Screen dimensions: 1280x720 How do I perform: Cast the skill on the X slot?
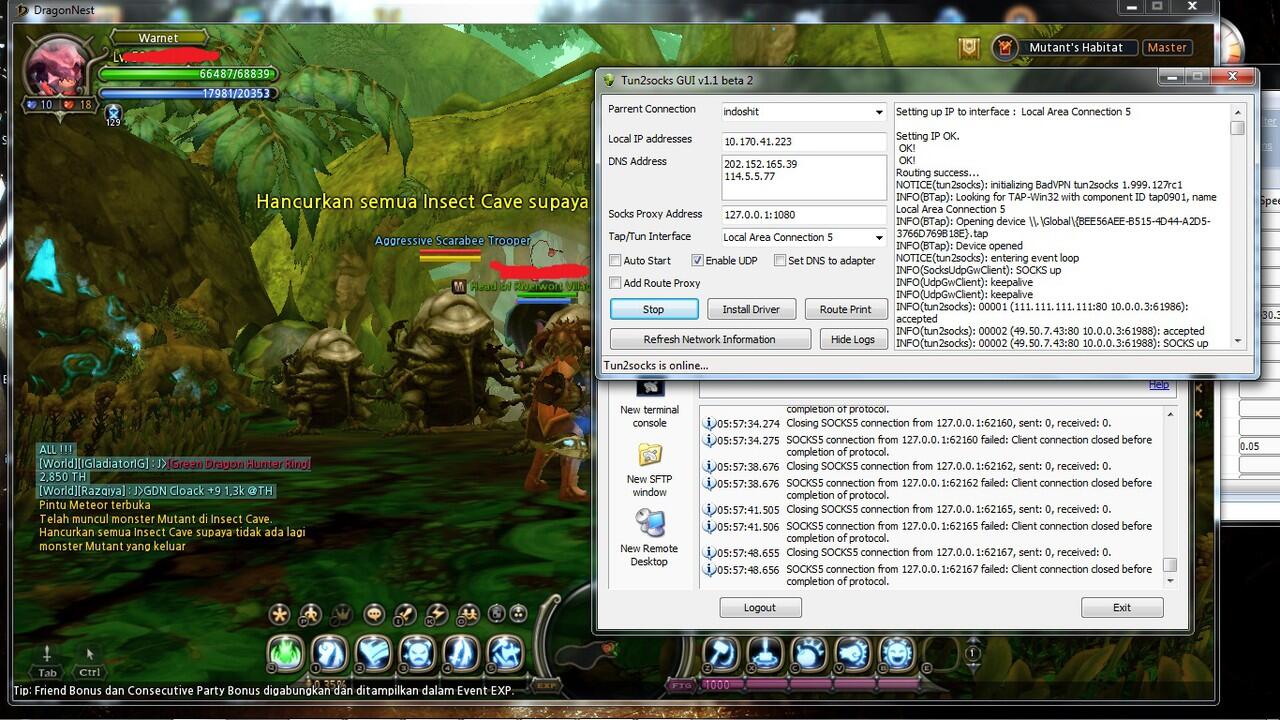tap(765, 653)
